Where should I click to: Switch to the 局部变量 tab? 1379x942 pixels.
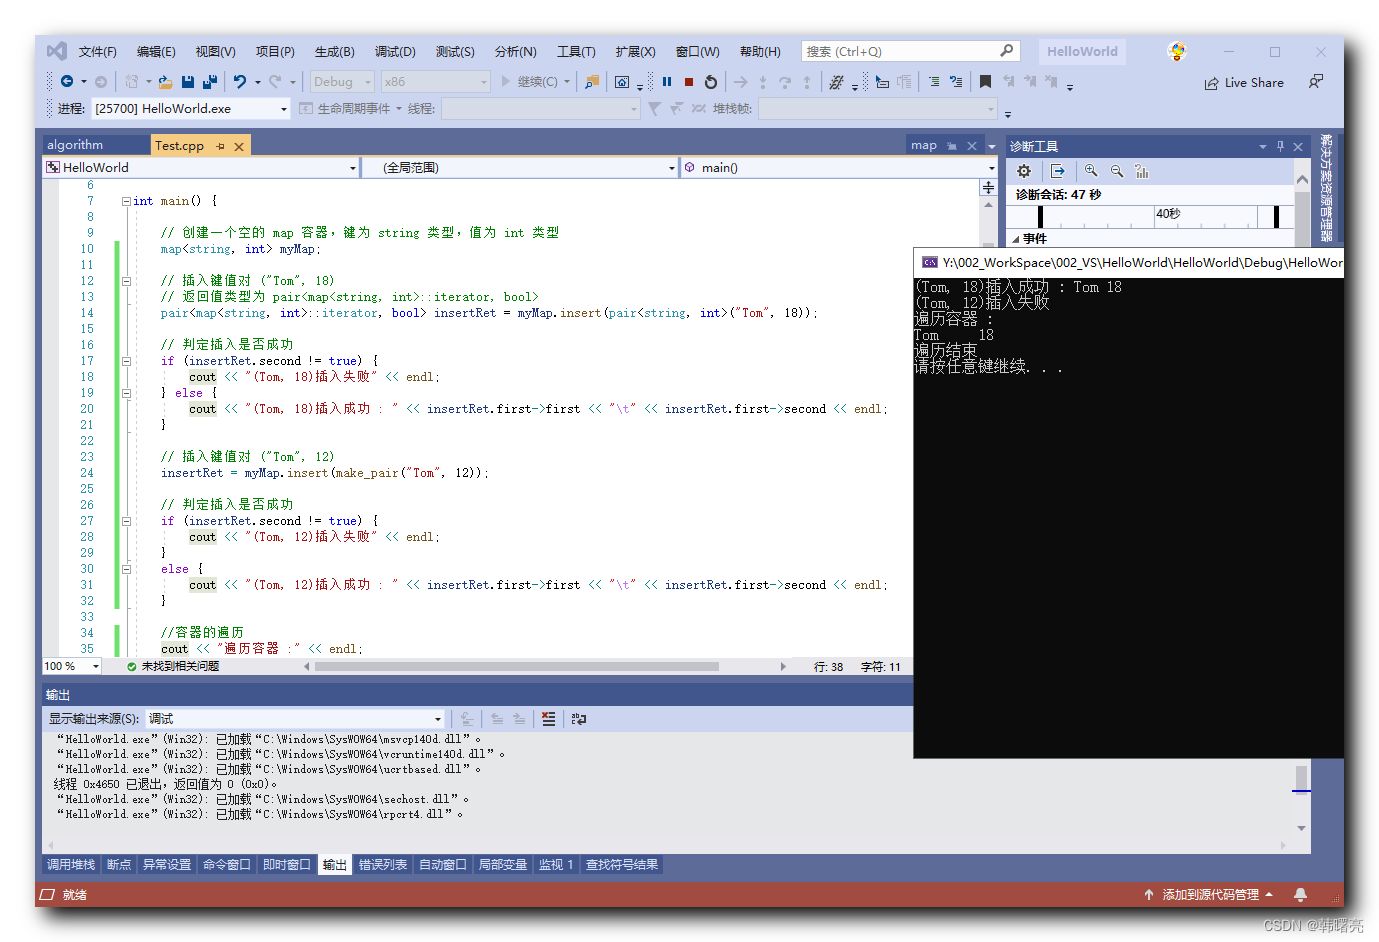point(502,865)
